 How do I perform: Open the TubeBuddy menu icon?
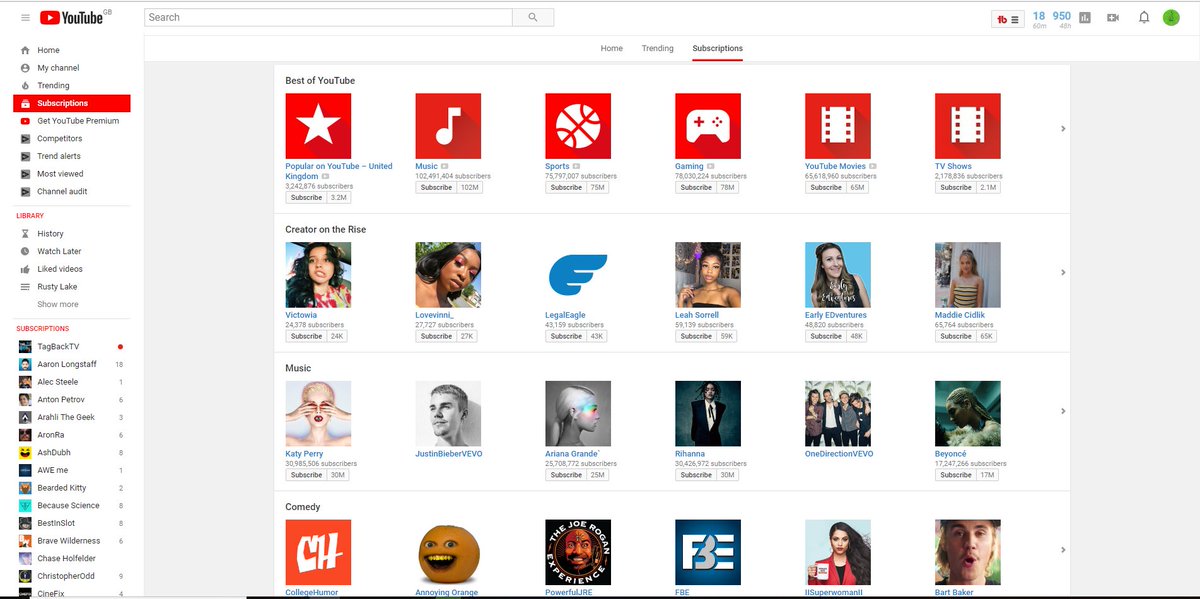(x=1006, y=18)
